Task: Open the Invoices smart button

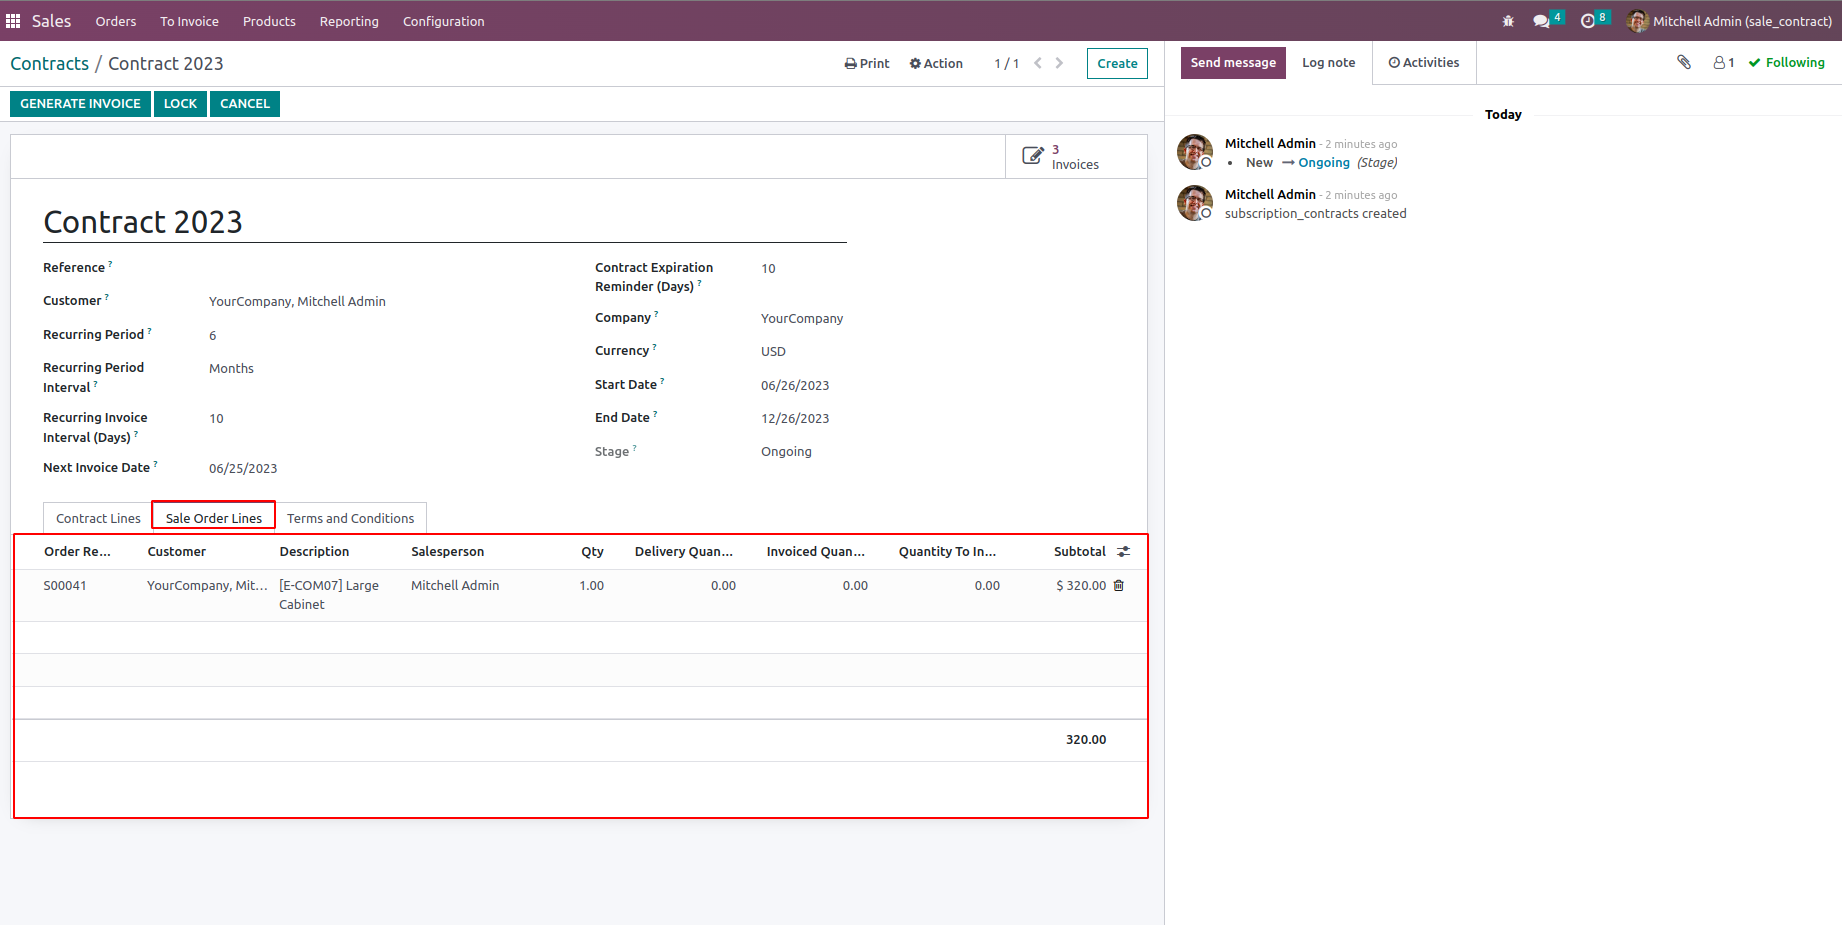Action: tap(1076, 157)
